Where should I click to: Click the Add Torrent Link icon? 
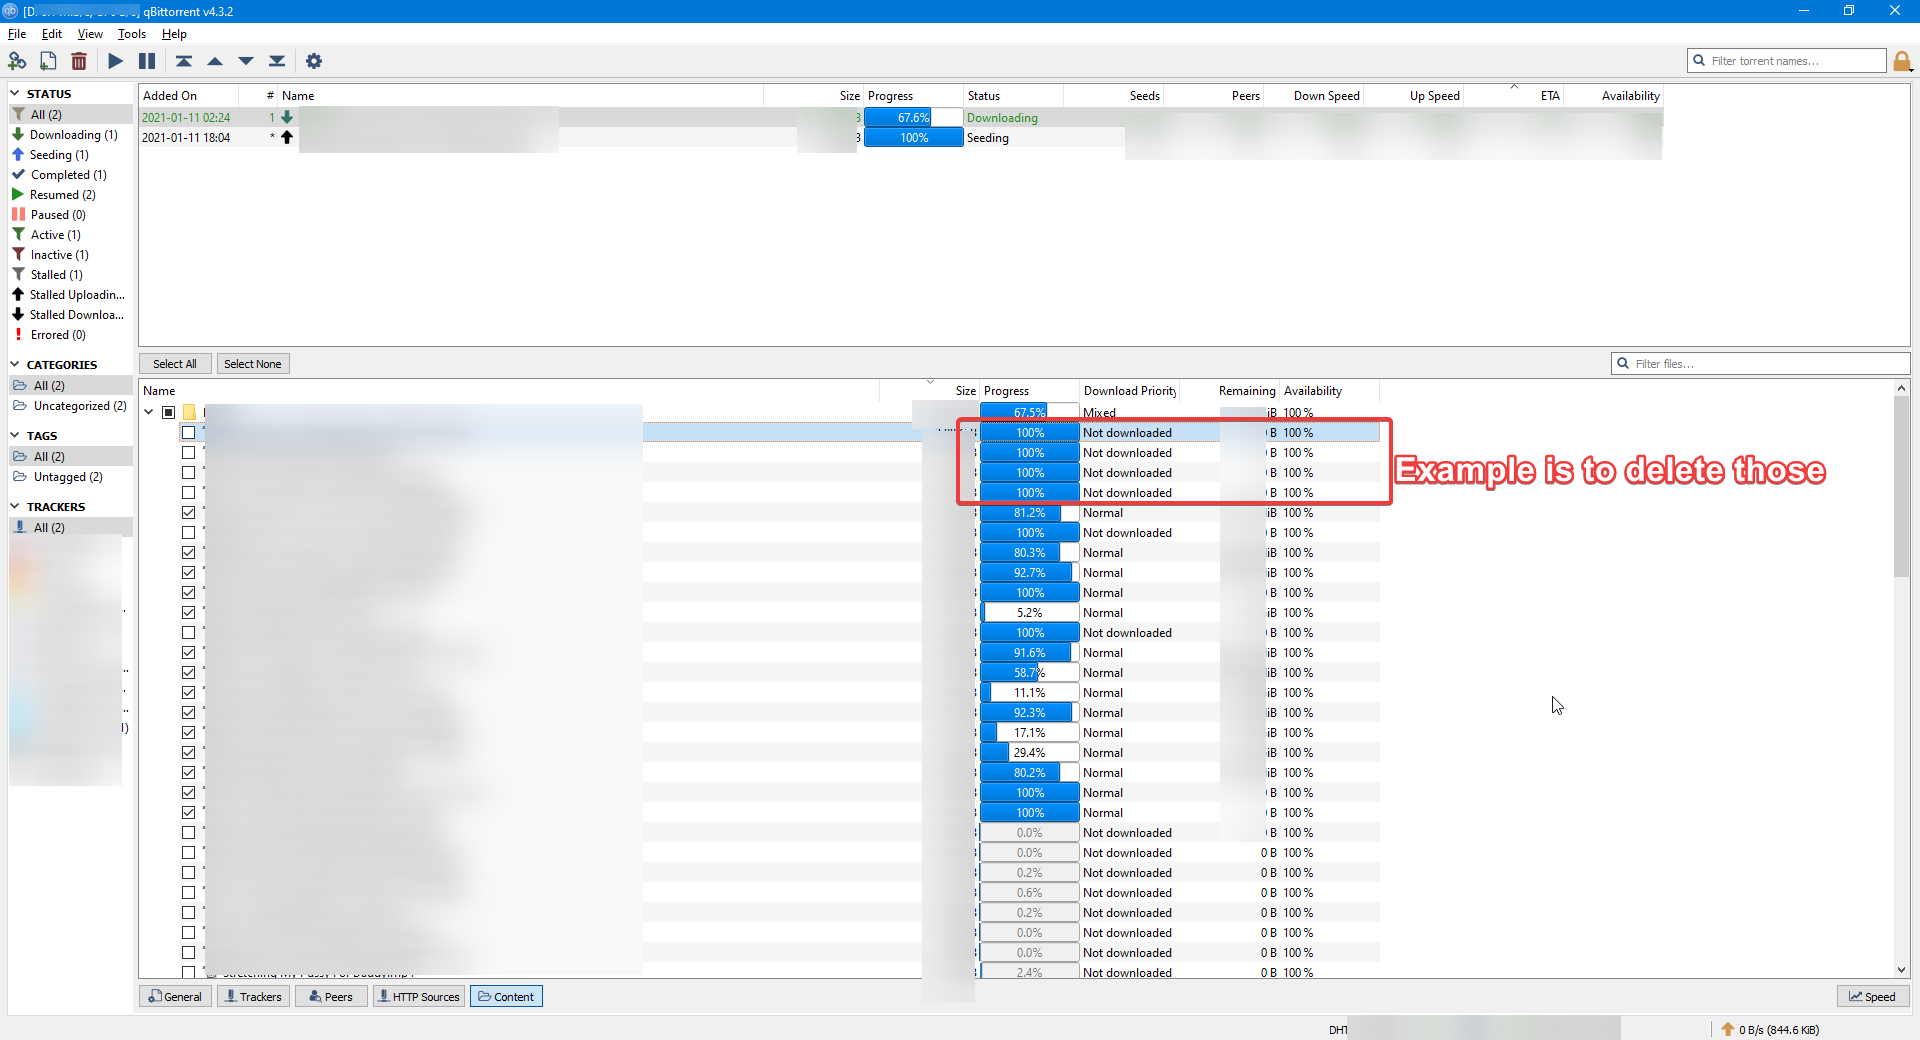coord(17,61)
